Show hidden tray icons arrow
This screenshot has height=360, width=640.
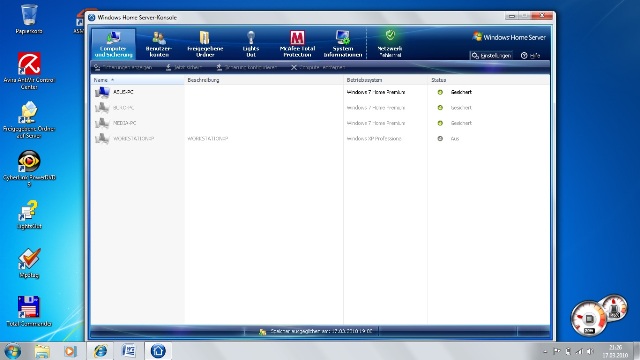coord(545,351)
